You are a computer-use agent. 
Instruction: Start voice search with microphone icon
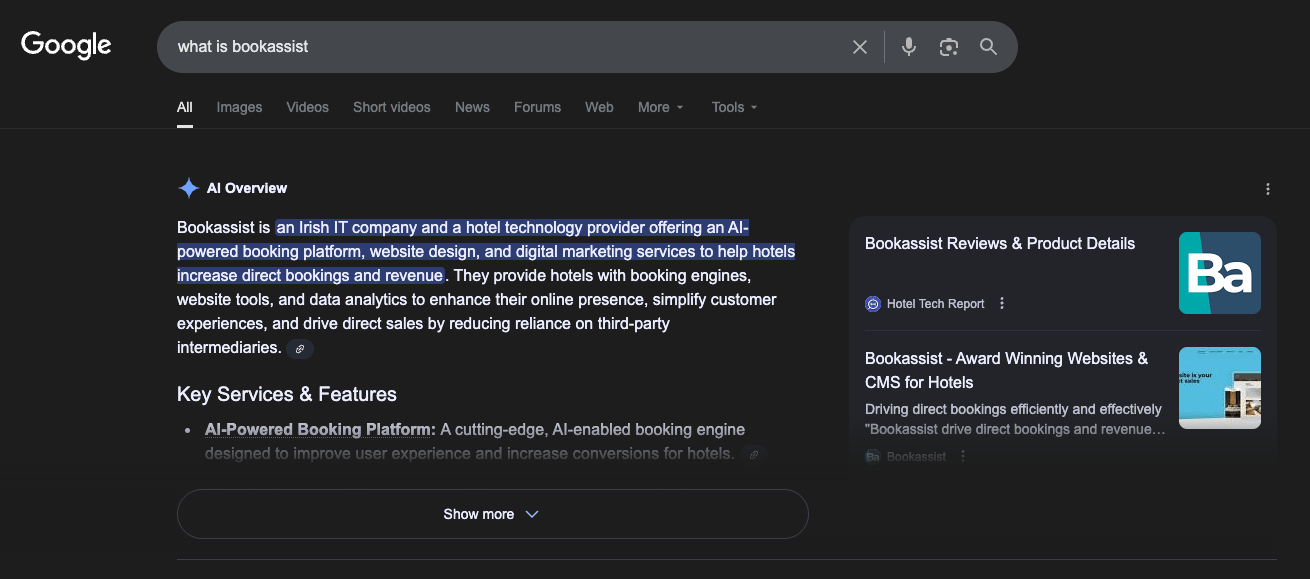click(908, 47)
